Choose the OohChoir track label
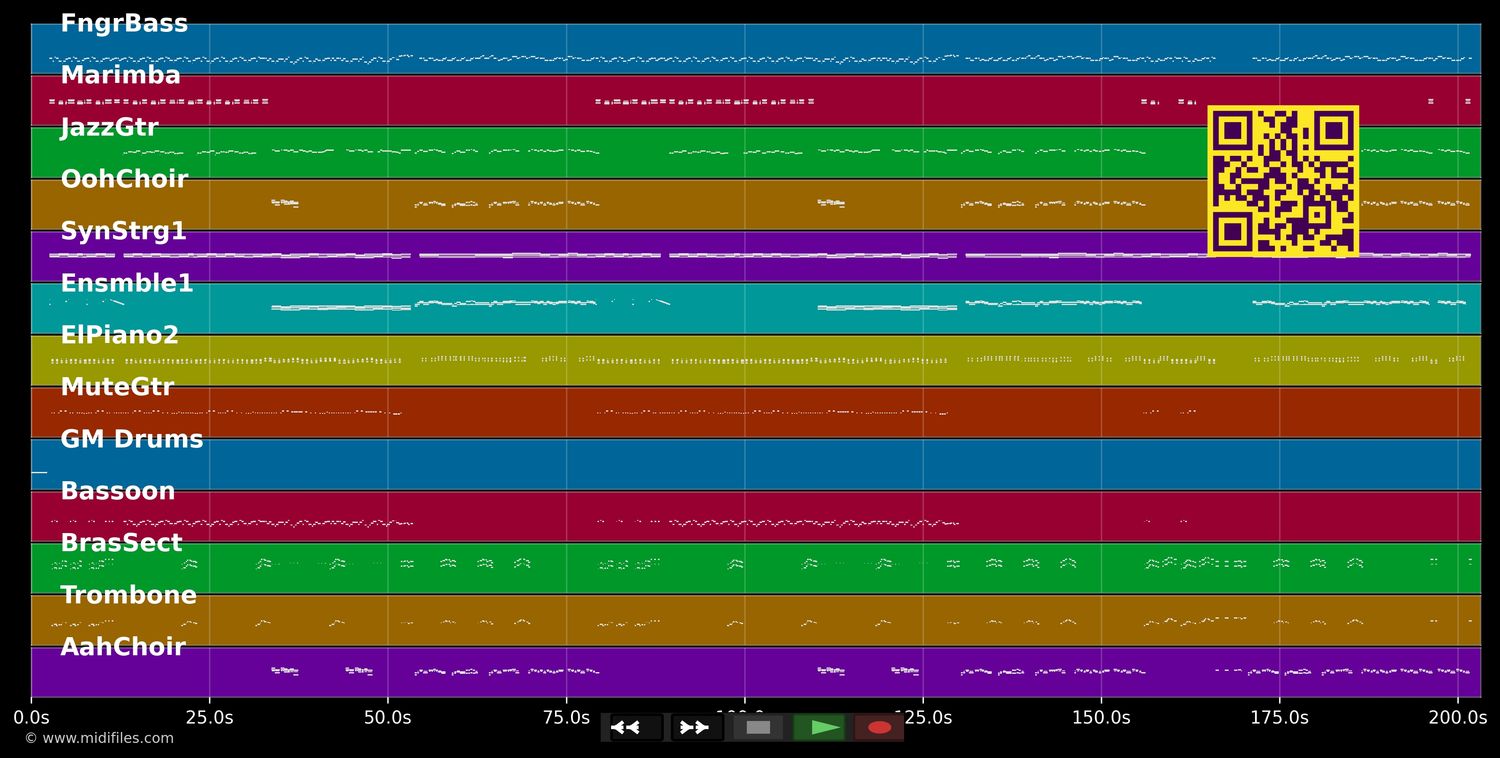 (124, 180)
